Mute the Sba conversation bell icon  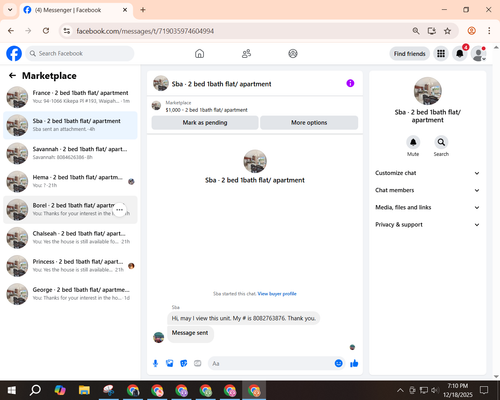[413, 142]
